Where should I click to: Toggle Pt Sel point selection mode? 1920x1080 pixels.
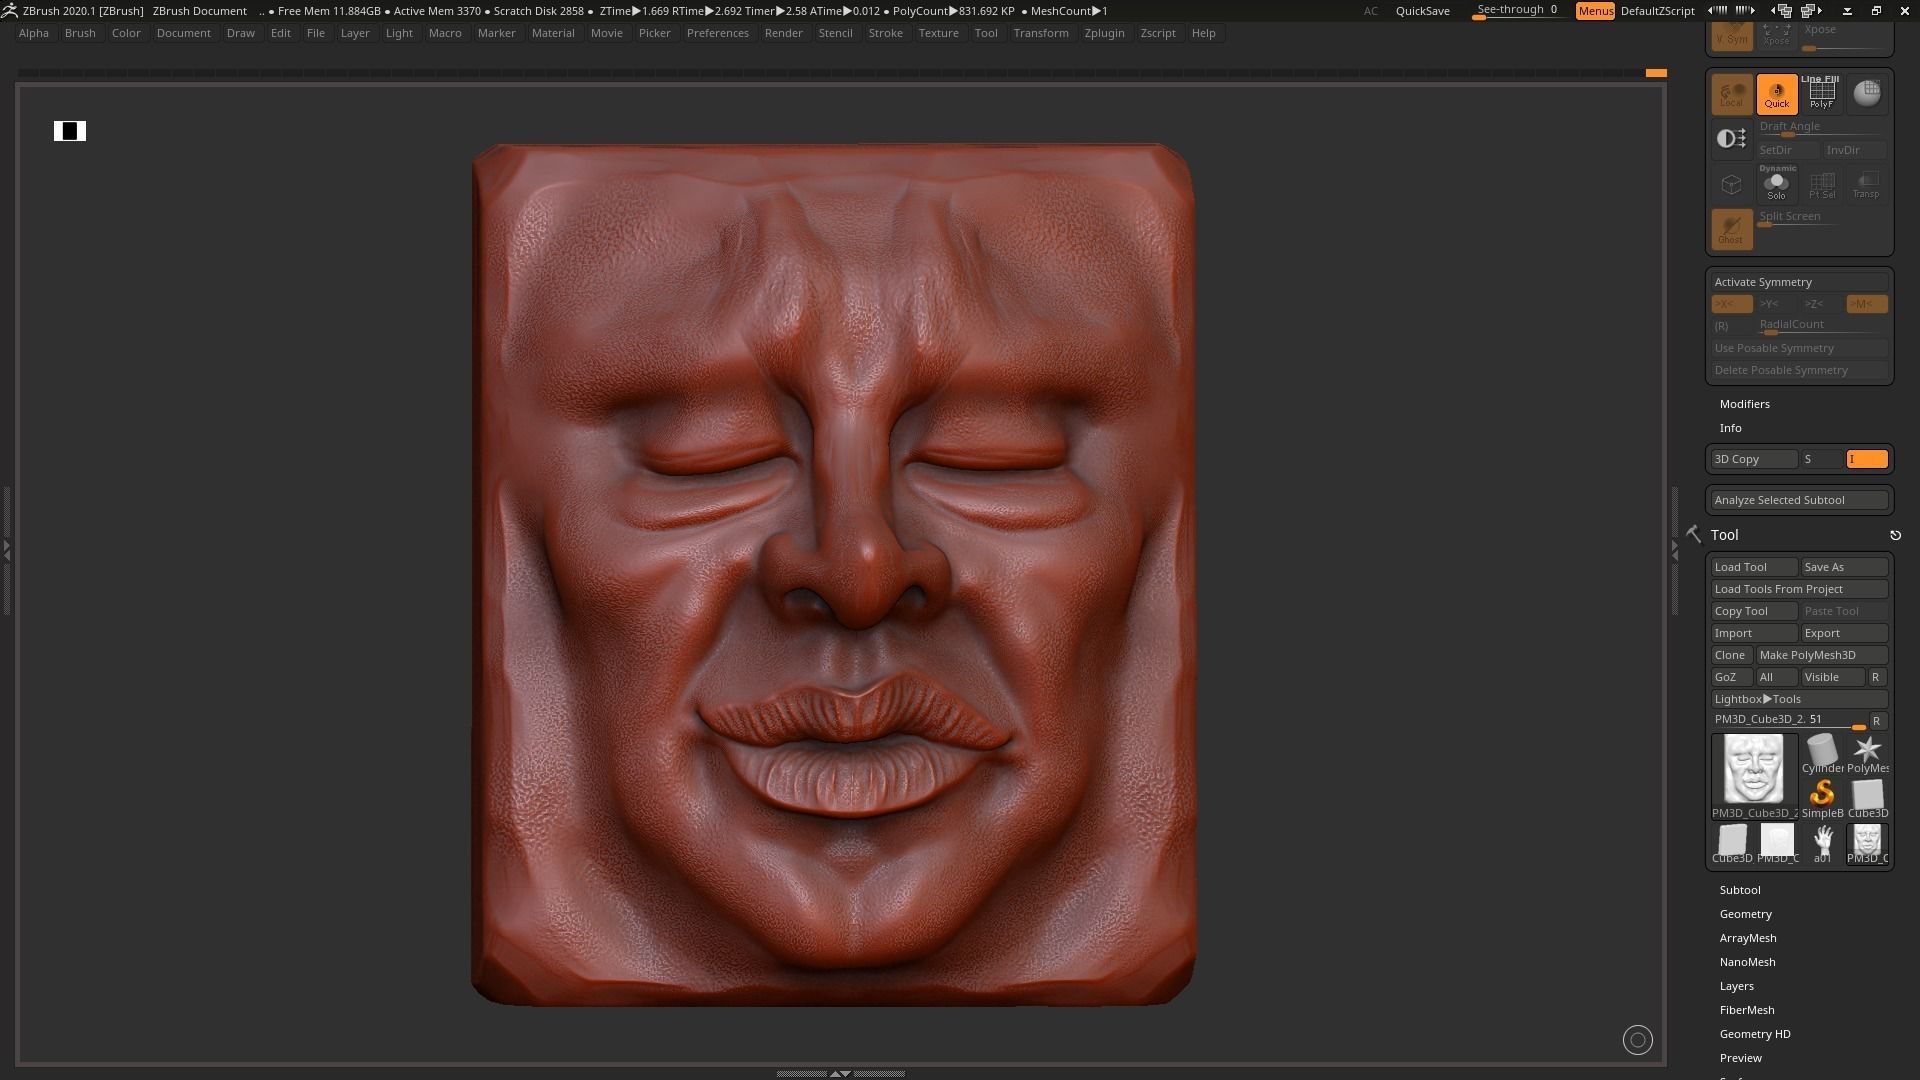(1821, 184)
